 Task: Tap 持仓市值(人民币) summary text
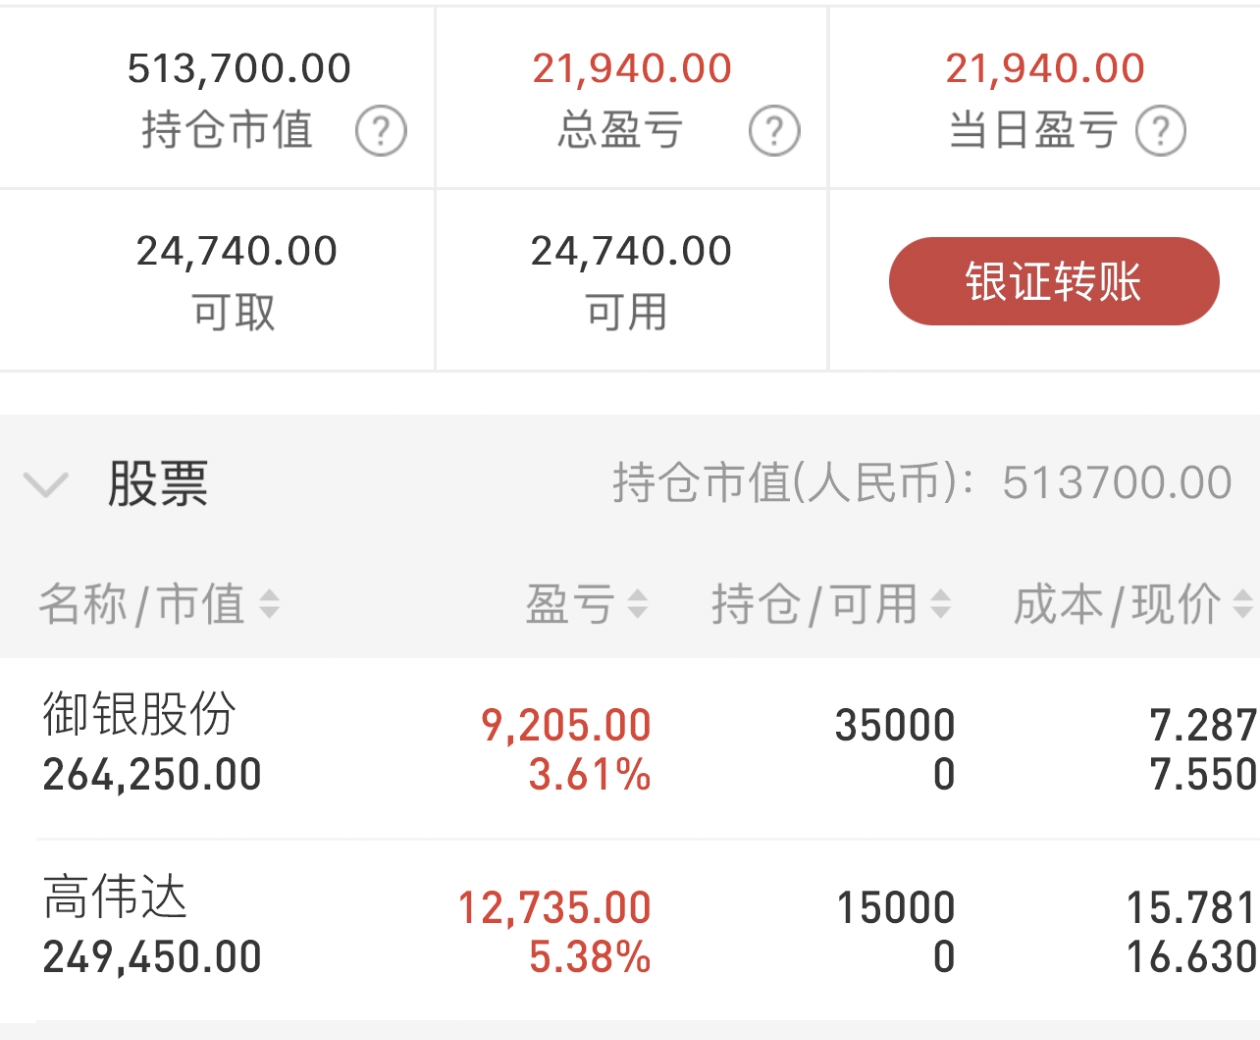[922, 483]
